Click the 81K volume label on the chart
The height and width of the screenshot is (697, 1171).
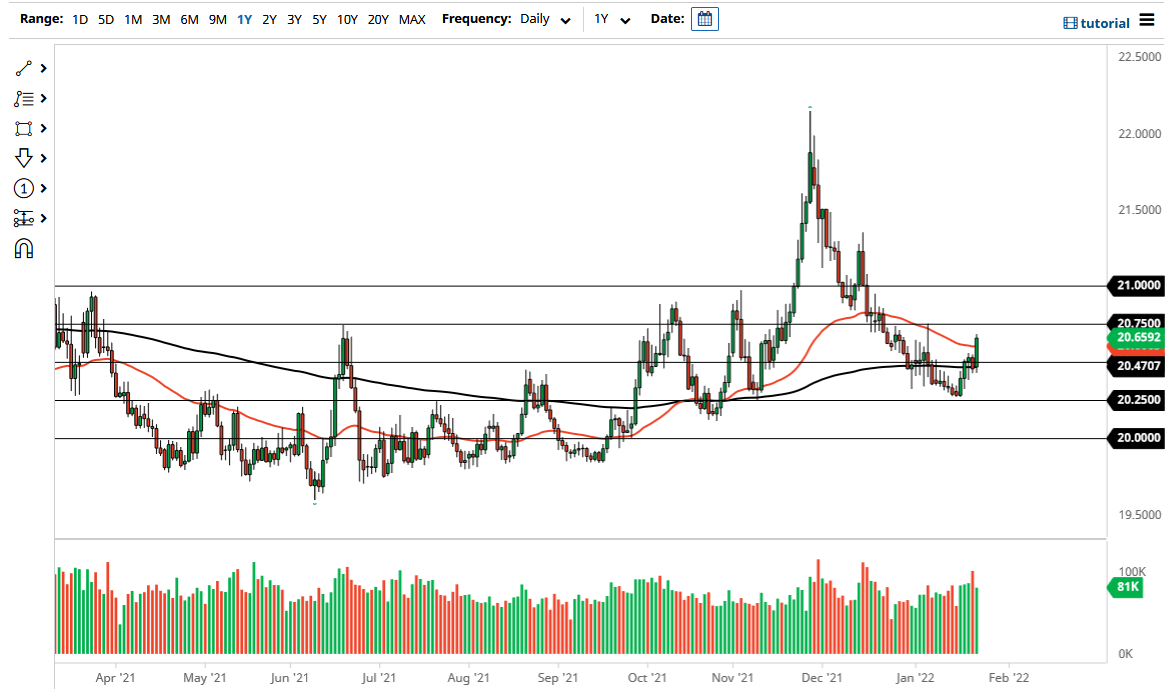(1124, 588)
